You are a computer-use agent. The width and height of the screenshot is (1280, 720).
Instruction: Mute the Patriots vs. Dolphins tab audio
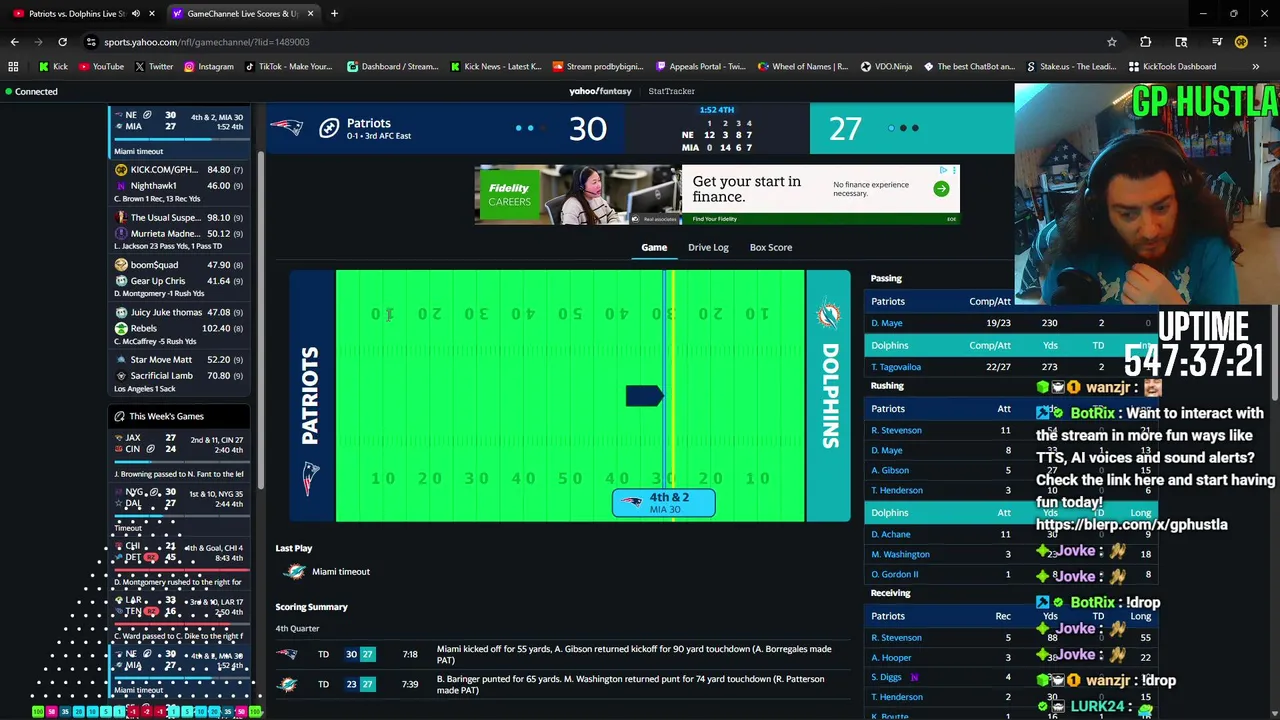click(x=136, y=13)
